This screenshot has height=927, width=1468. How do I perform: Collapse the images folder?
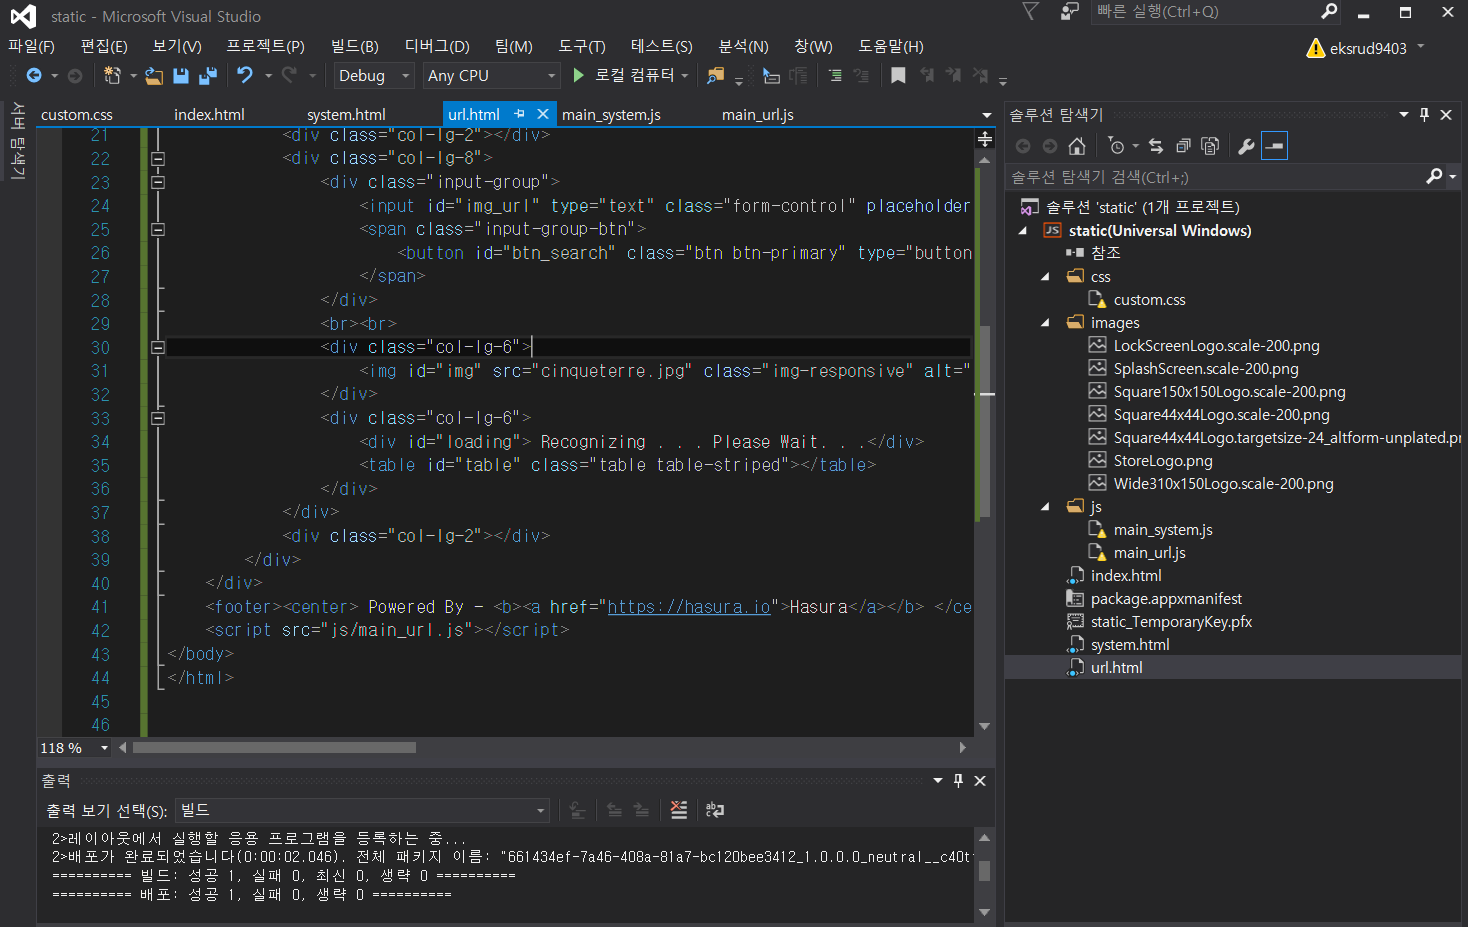1044,322
